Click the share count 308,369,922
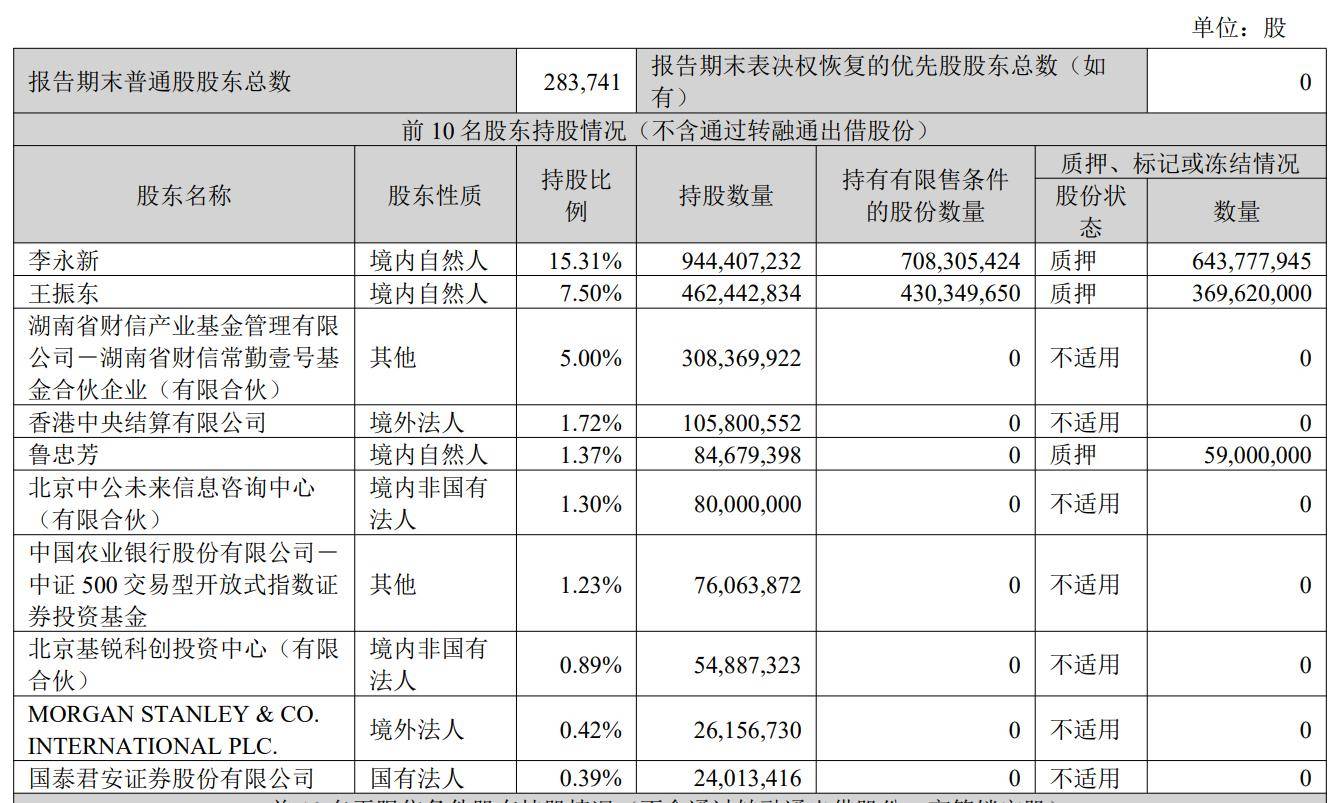Screen dimensions: 1340x803 coord(740,357)
